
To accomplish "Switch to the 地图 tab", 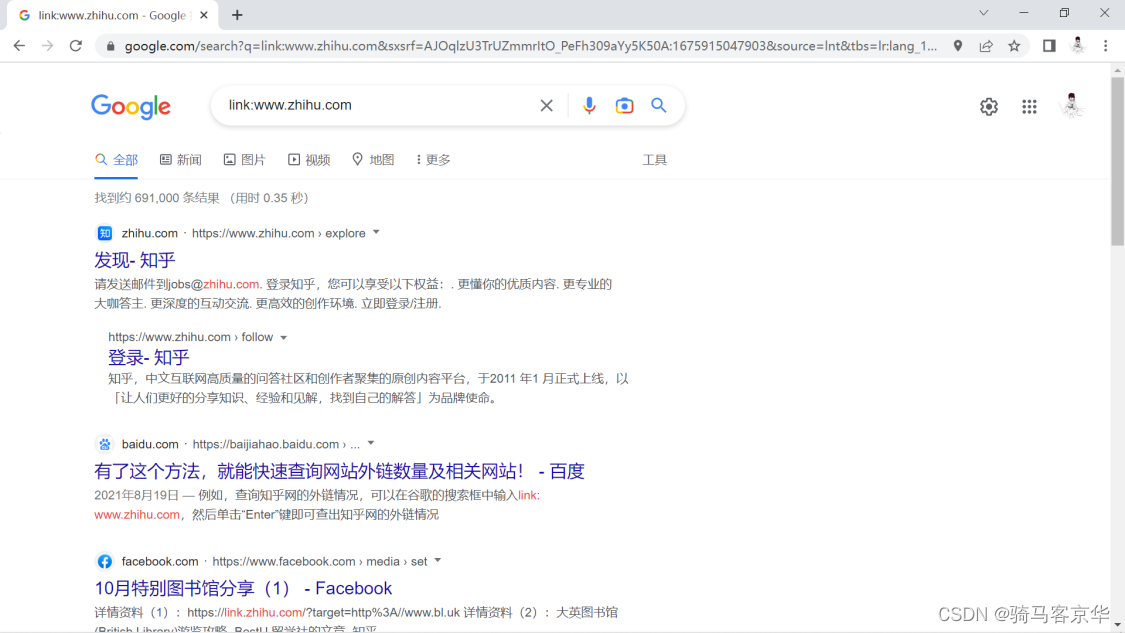I will (373, 160).
